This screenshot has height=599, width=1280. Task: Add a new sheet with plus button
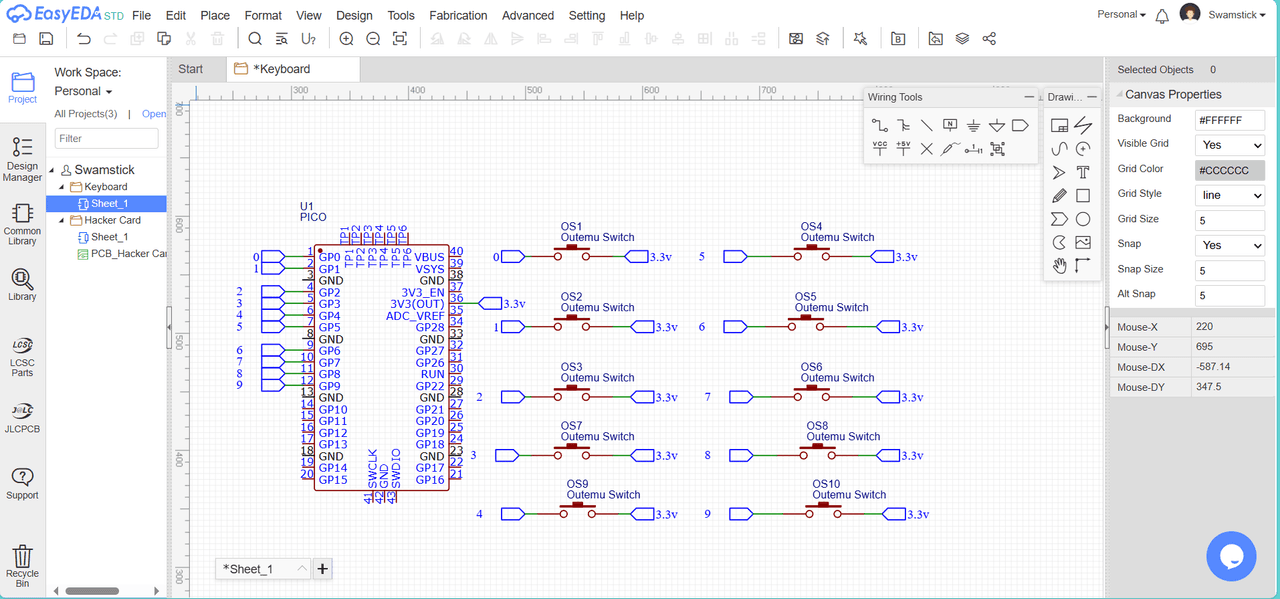(323, 569)
